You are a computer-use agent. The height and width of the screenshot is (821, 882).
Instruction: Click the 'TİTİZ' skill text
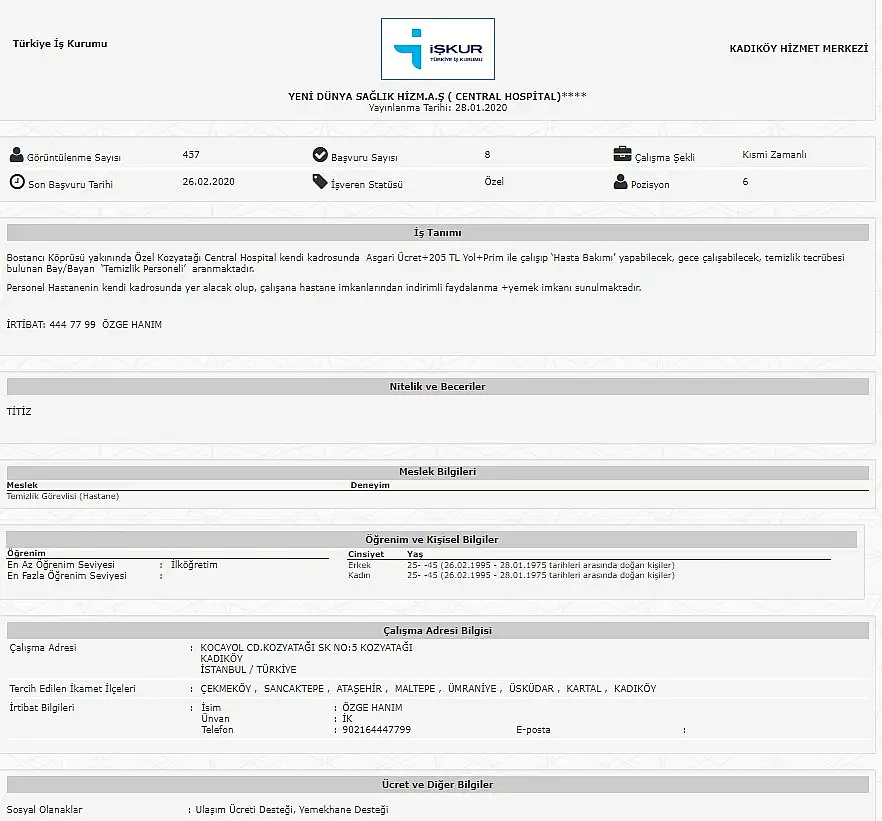pyautogui.click(x=19, y=412)
